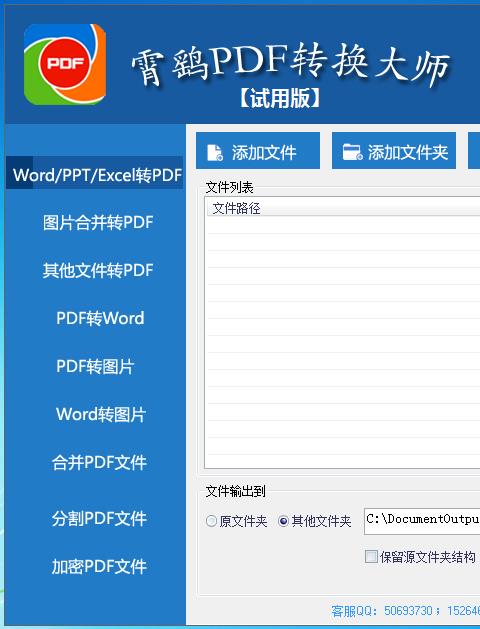Click the 文件路径 column header

(343, 208)
